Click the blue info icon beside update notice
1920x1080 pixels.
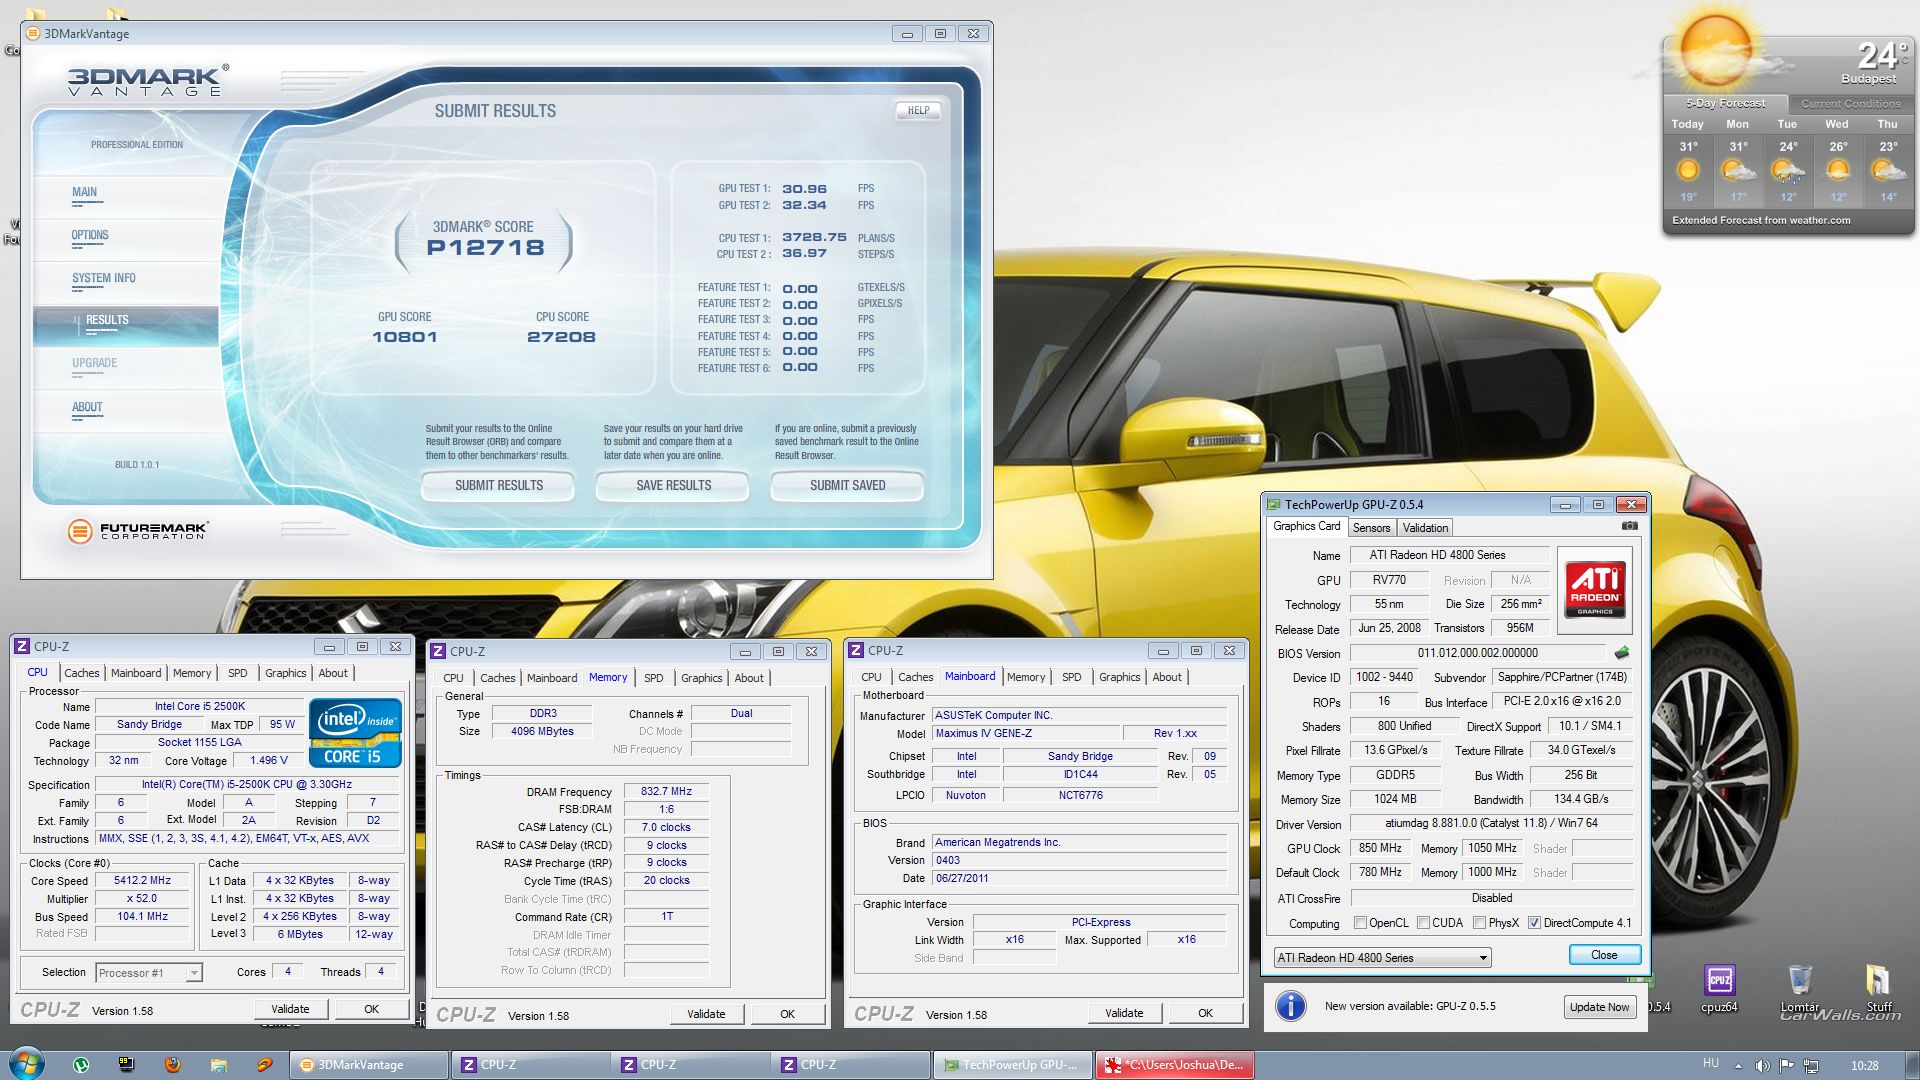pyautogui.click(x=1291, y=1006)
